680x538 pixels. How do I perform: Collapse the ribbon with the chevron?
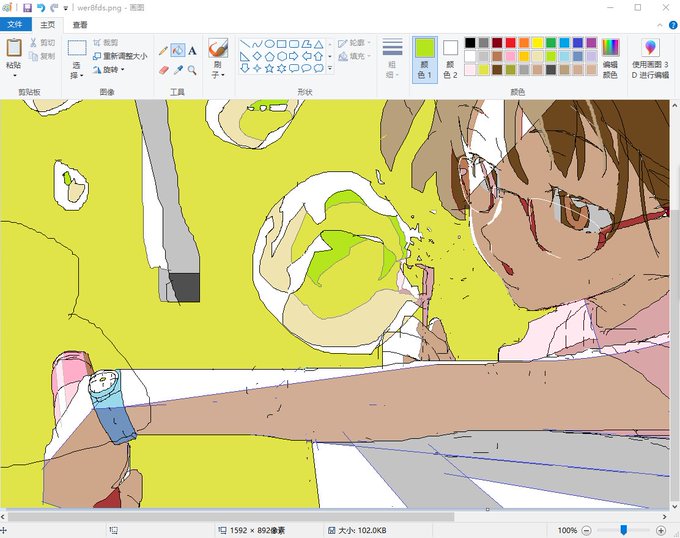click(660, 25)
